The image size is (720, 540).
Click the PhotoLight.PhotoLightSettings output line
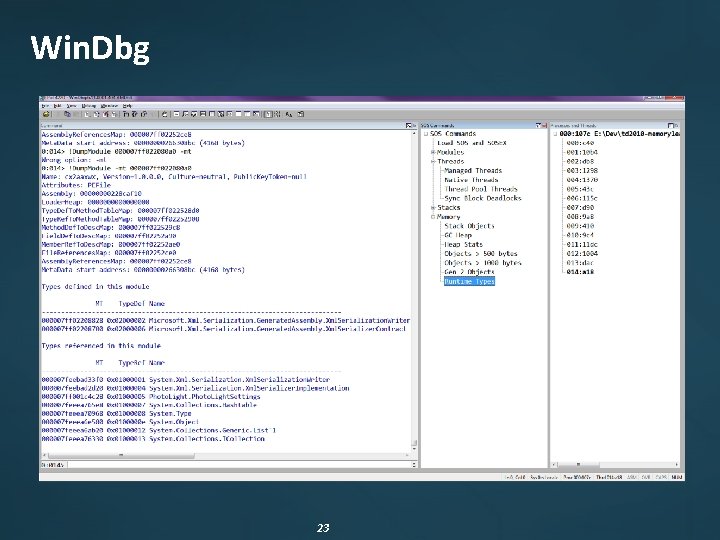(x=151, y=396)
